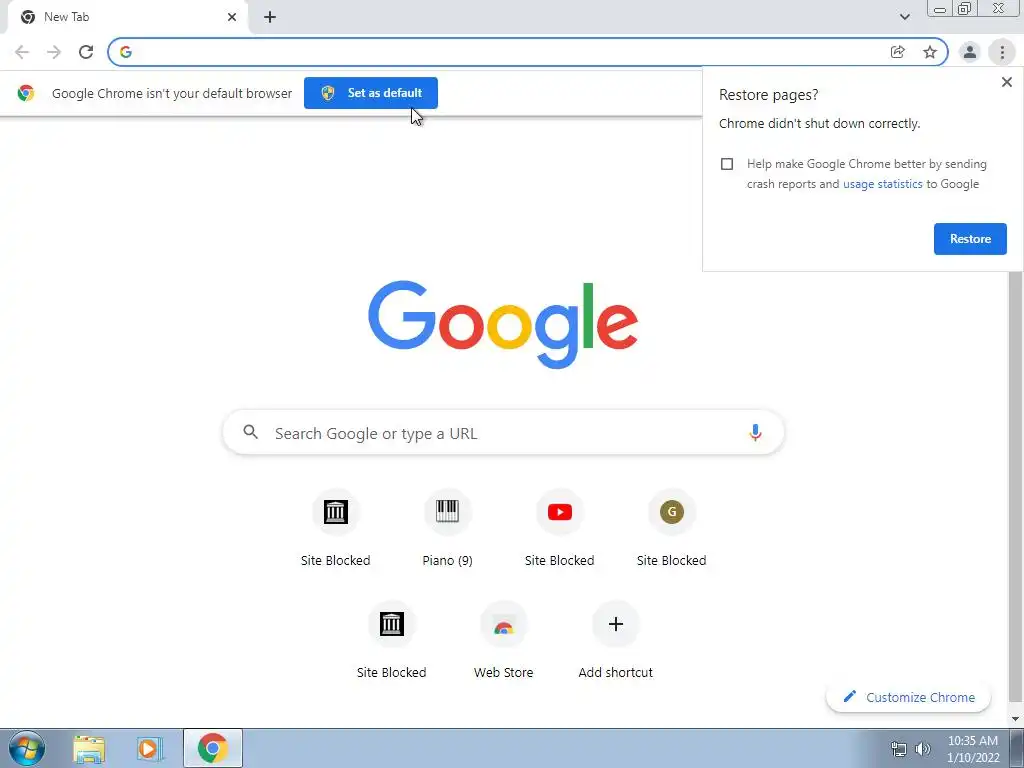Bookmark this tab with the star icon
This screenshot has height=768, width=1024.
point(930,52)
